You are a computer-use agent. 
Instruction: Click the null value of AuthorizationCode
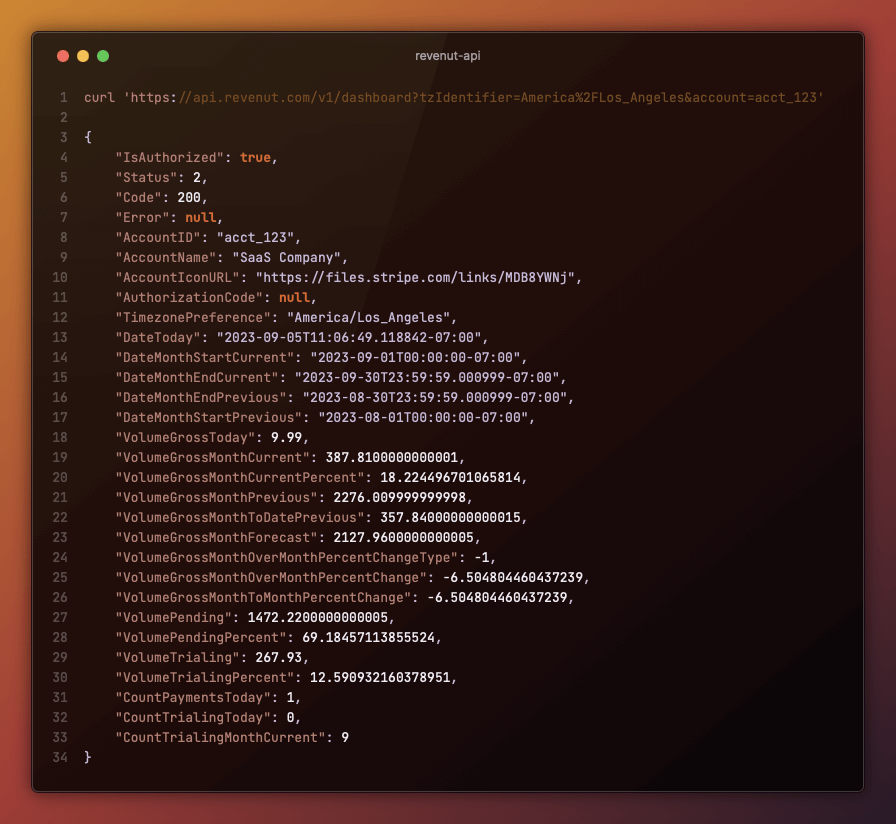pos(294,298)
